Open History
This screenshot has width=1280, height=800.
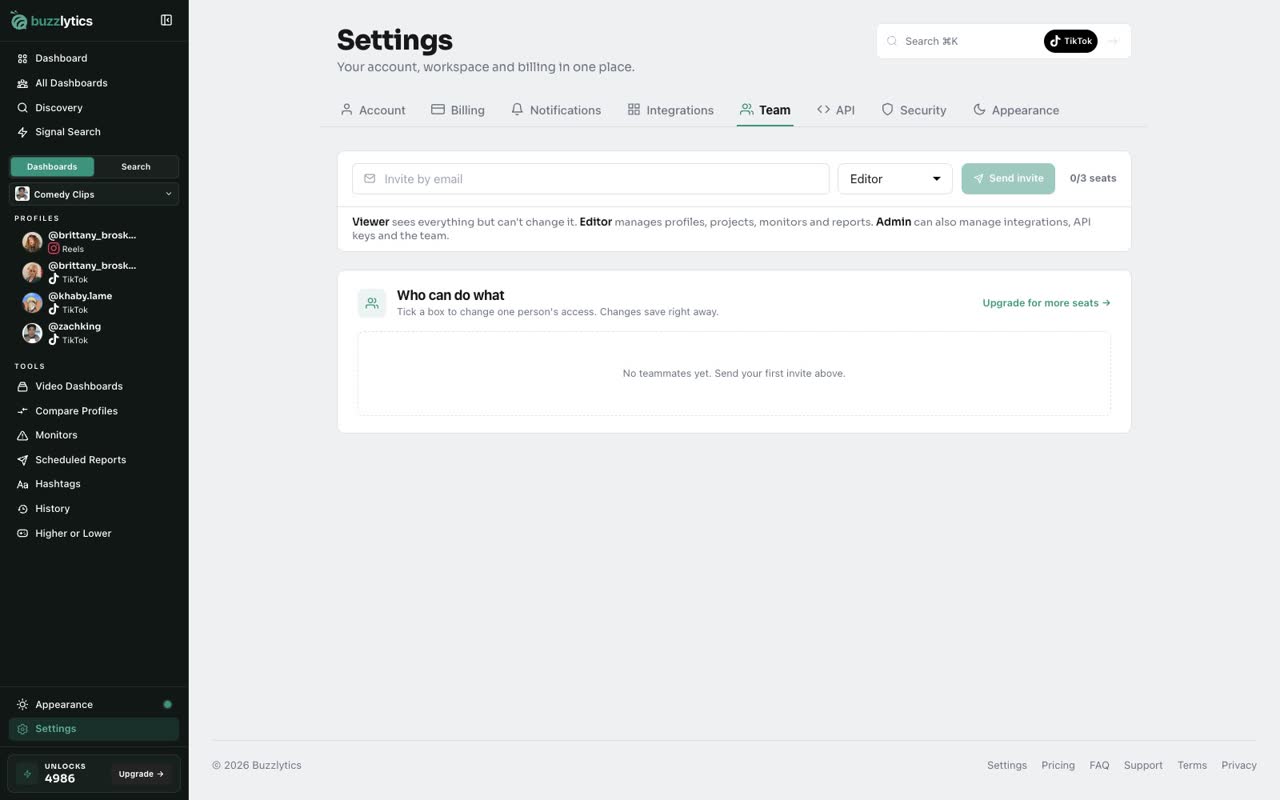(94, 509)
